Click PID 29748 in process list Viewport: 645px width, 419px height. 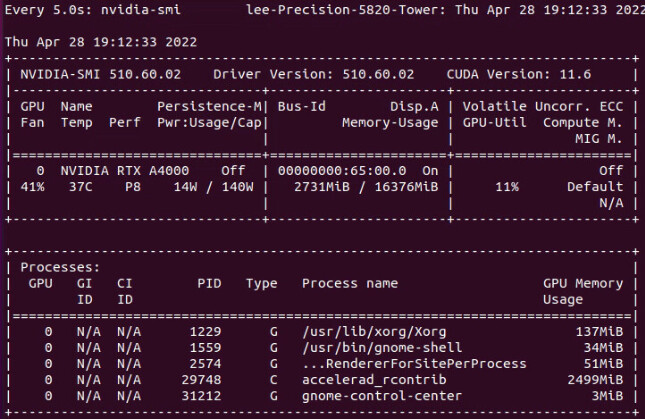(201, 380)
